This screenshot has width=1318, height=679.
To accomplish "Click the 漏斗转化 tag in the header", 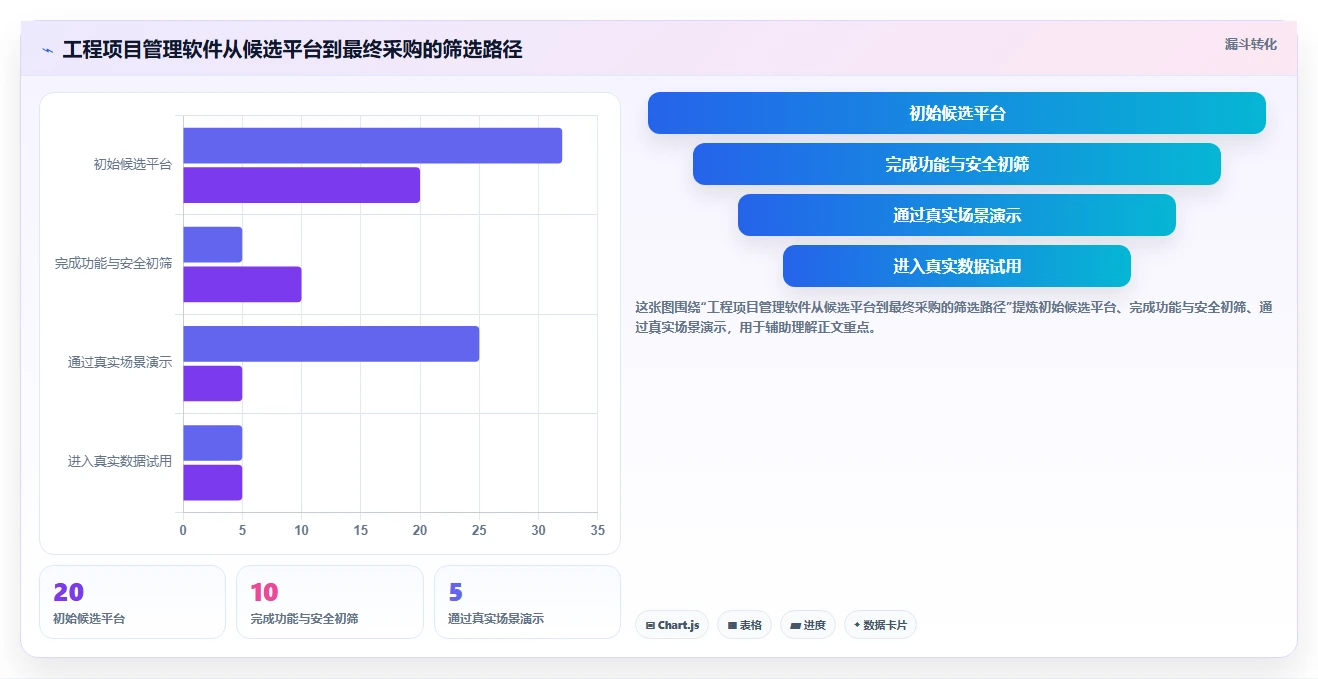I will [1251, 44].
